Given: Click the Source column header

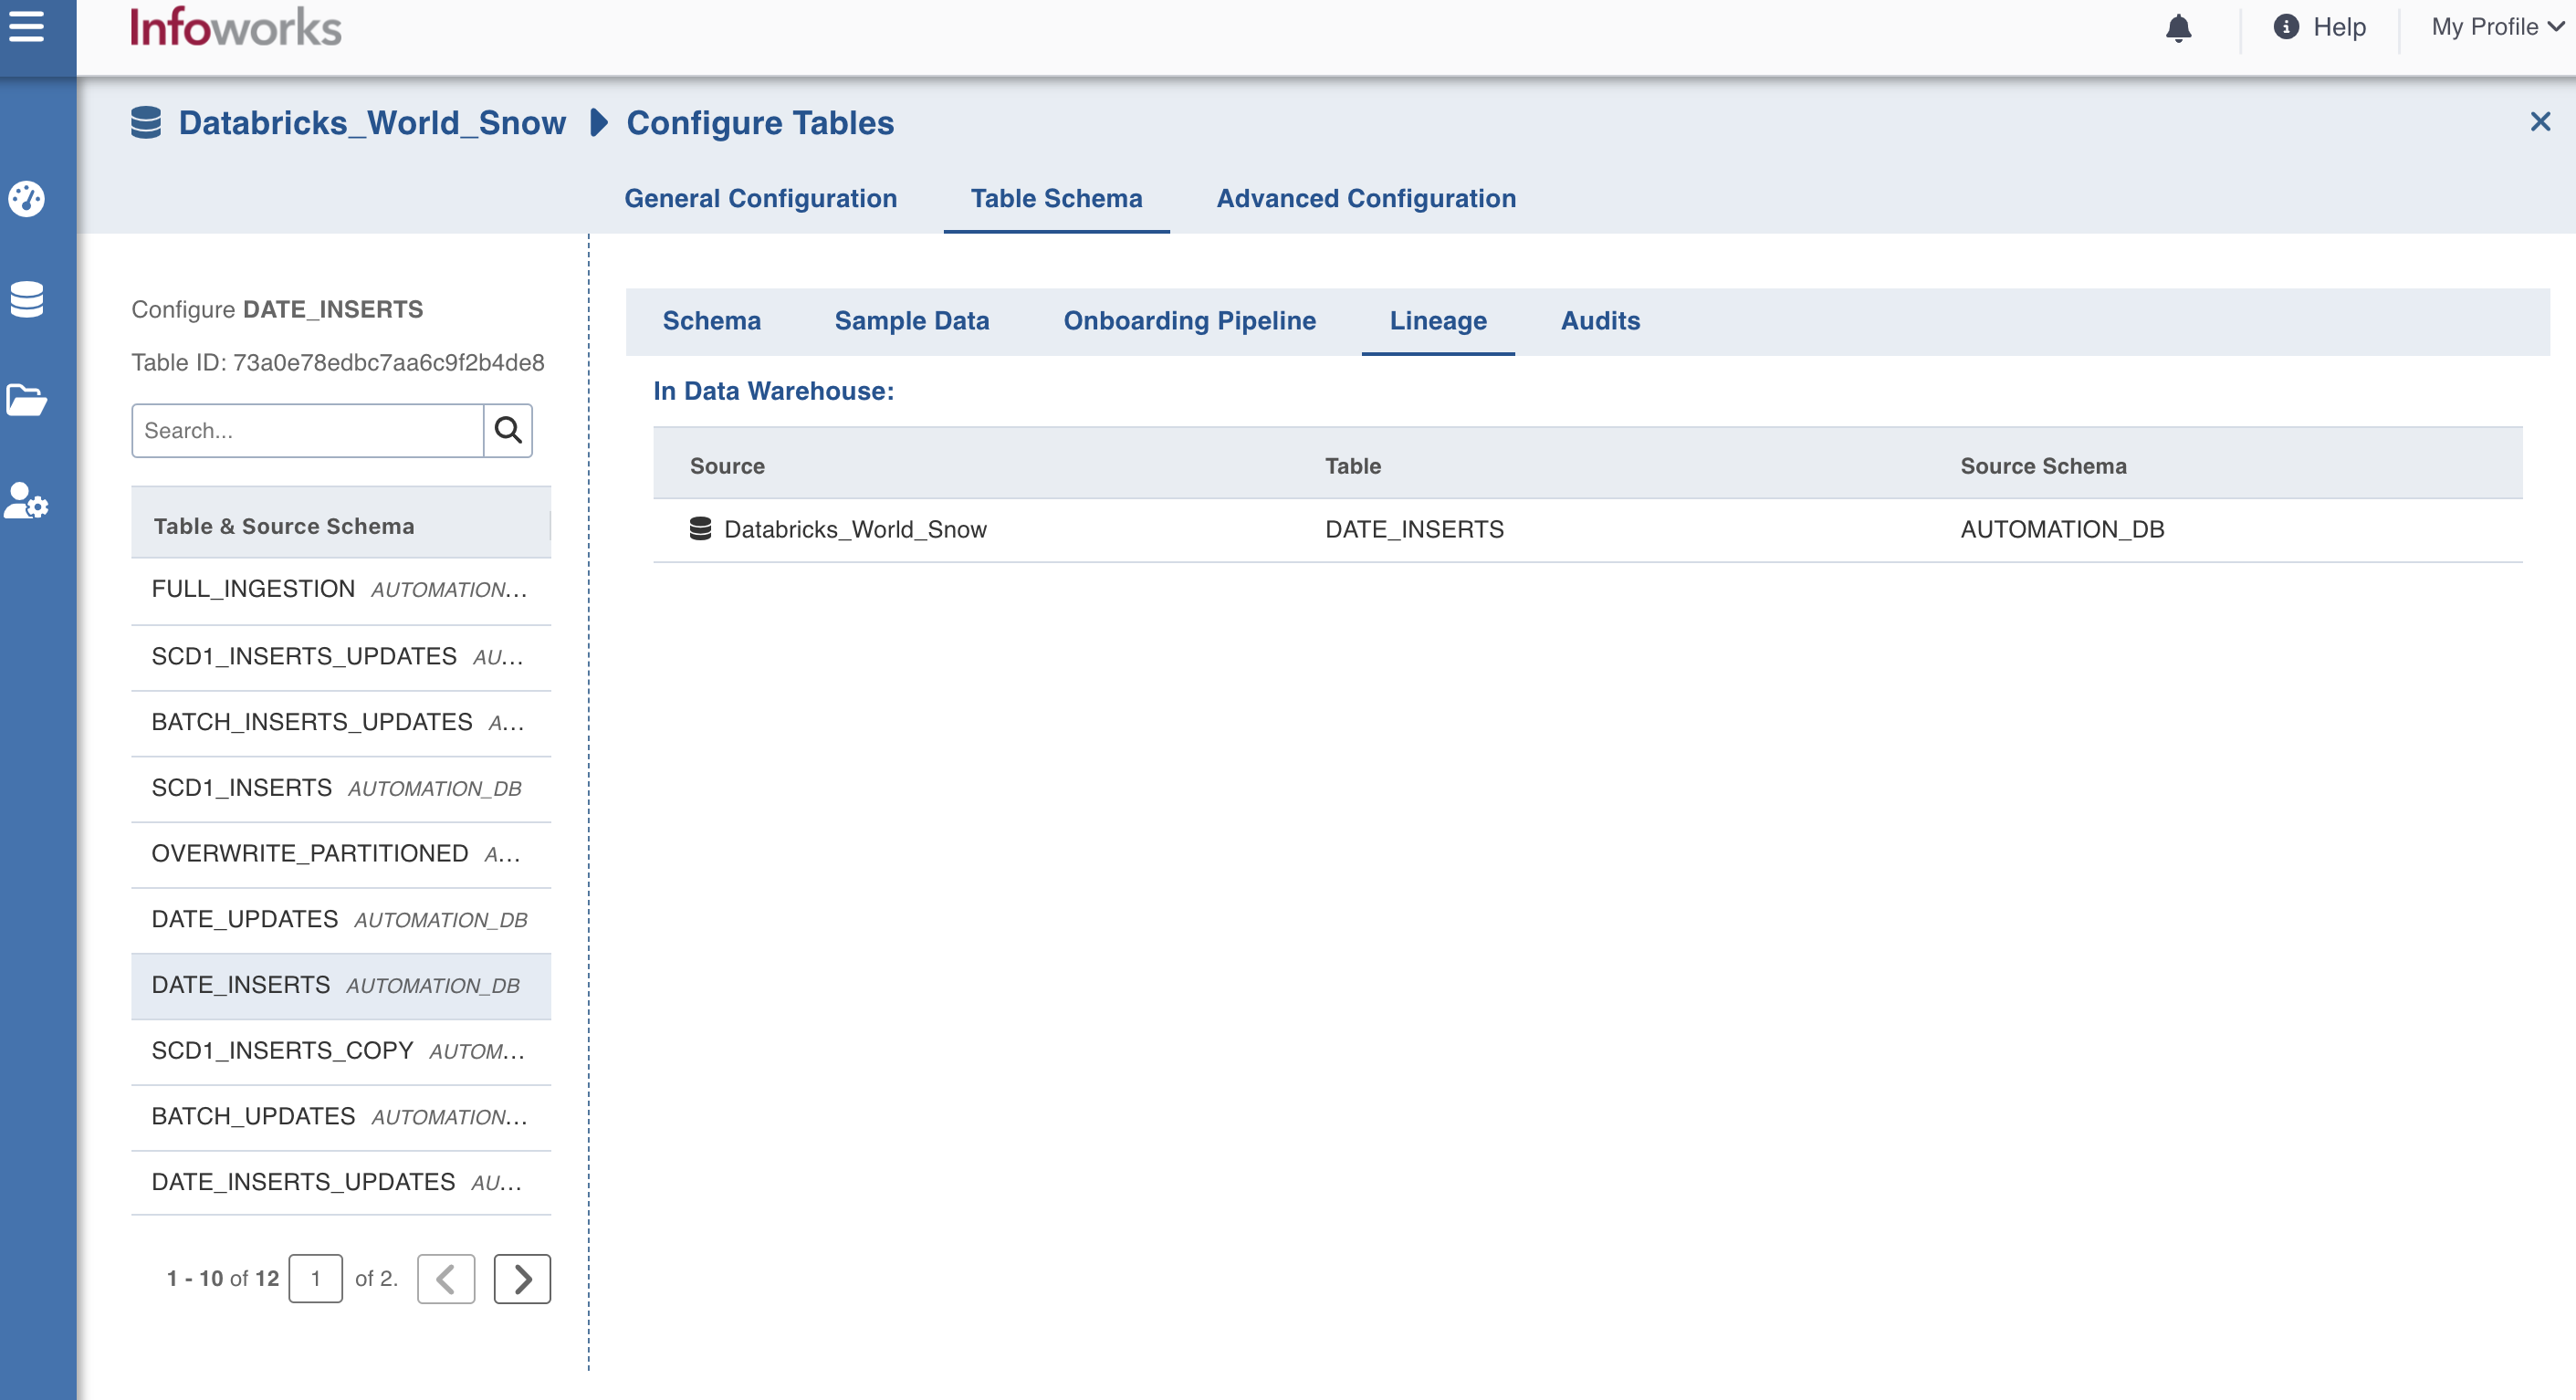Looking at the screenshot, I should (x=727, y=466).
